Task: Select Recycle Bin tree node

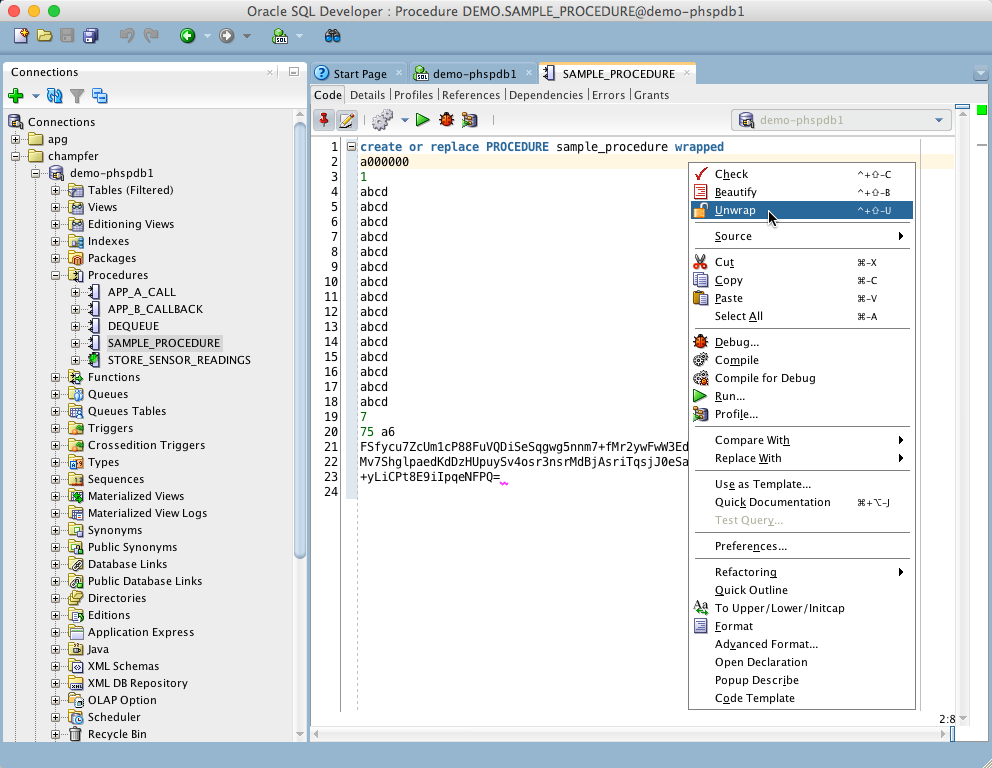Action: coord(117,734)
